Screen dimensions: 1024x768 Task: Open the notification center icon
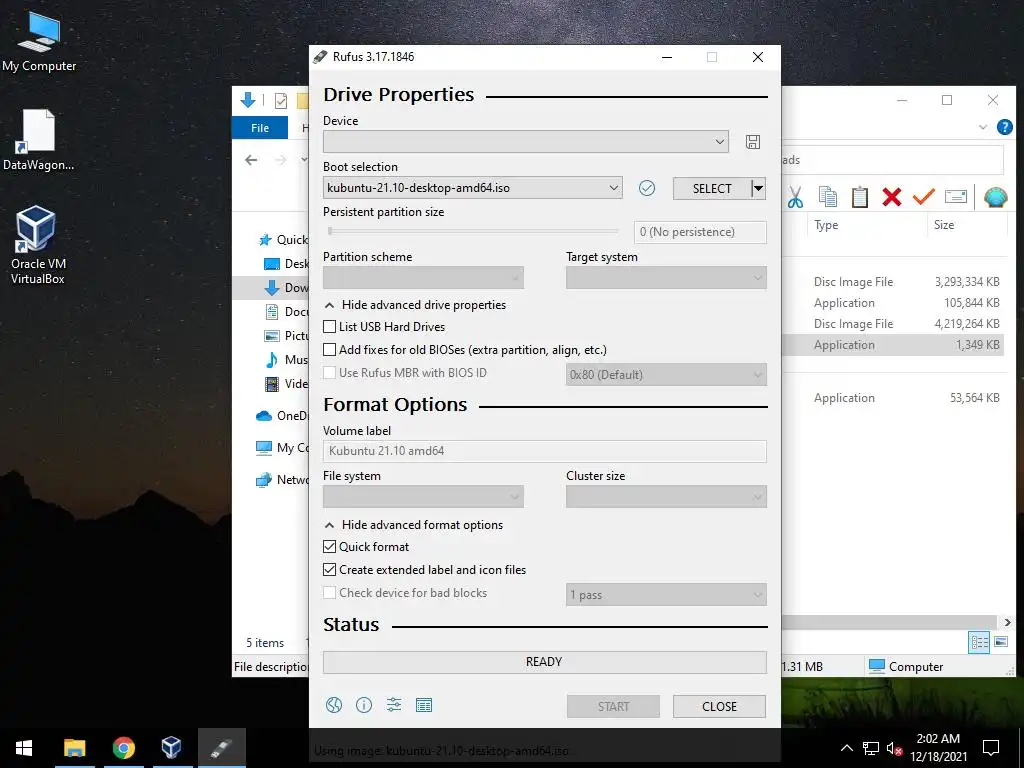991,748
